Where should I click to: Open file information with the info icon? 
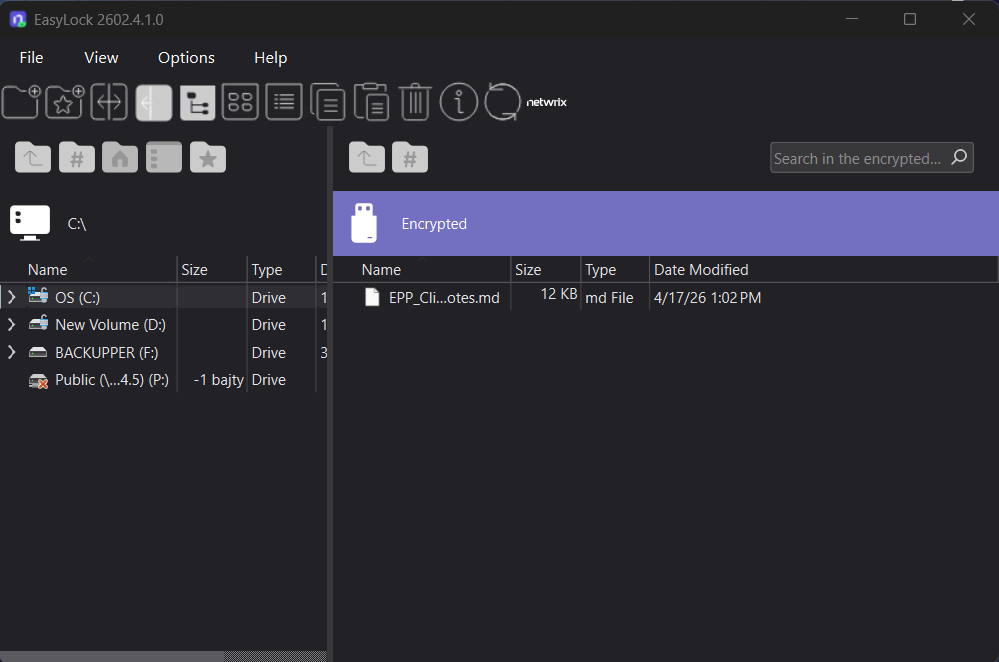[458, 102]
